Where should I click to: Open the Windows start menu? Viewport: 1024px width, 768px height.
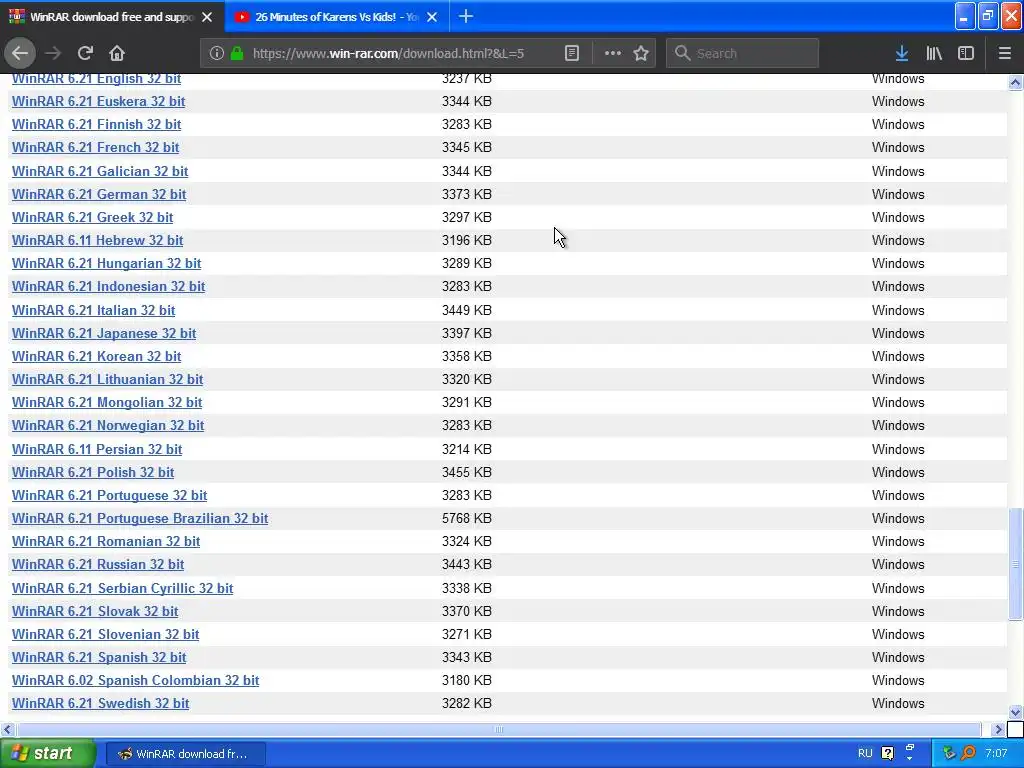(47, 753)
